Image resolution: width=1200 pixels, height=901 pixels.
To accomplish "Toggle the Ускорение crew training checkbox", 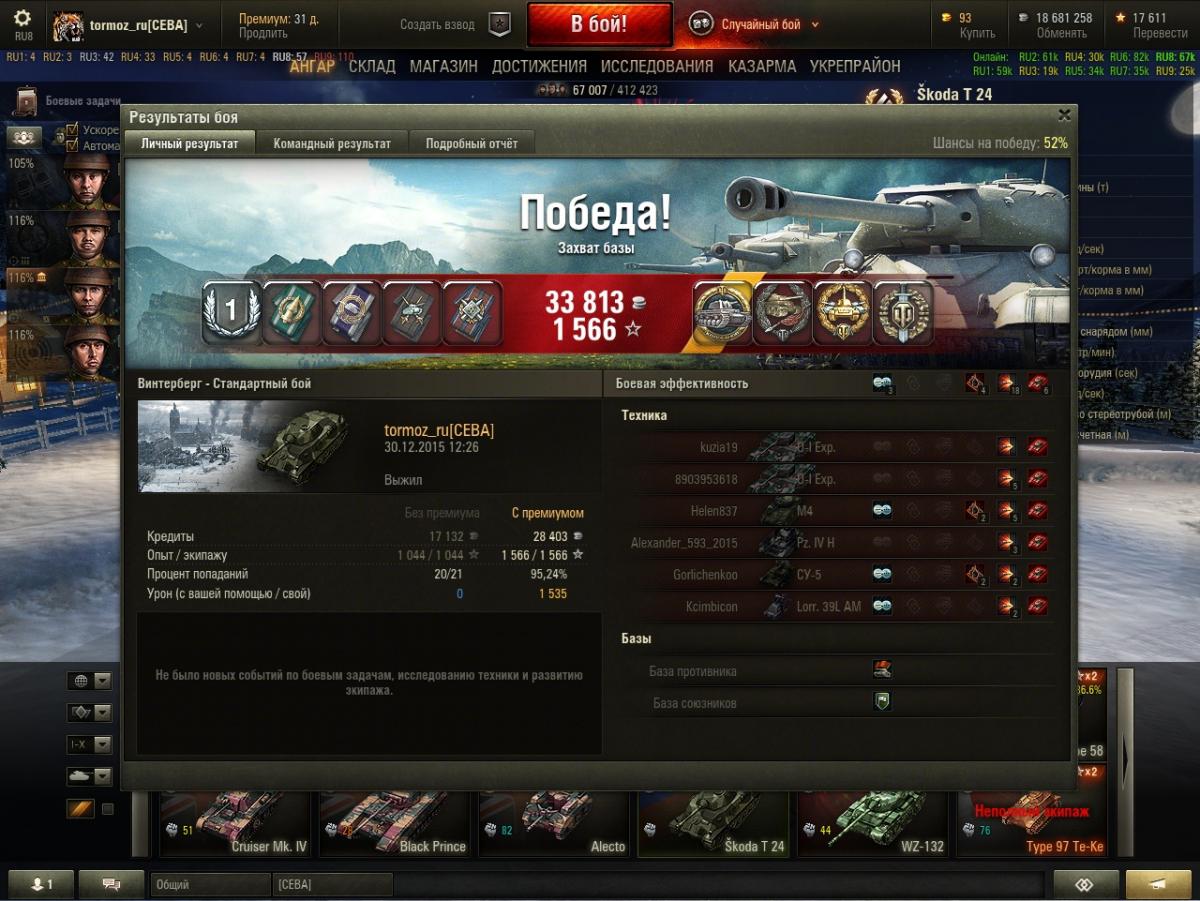I will click(x=72, y=130).
